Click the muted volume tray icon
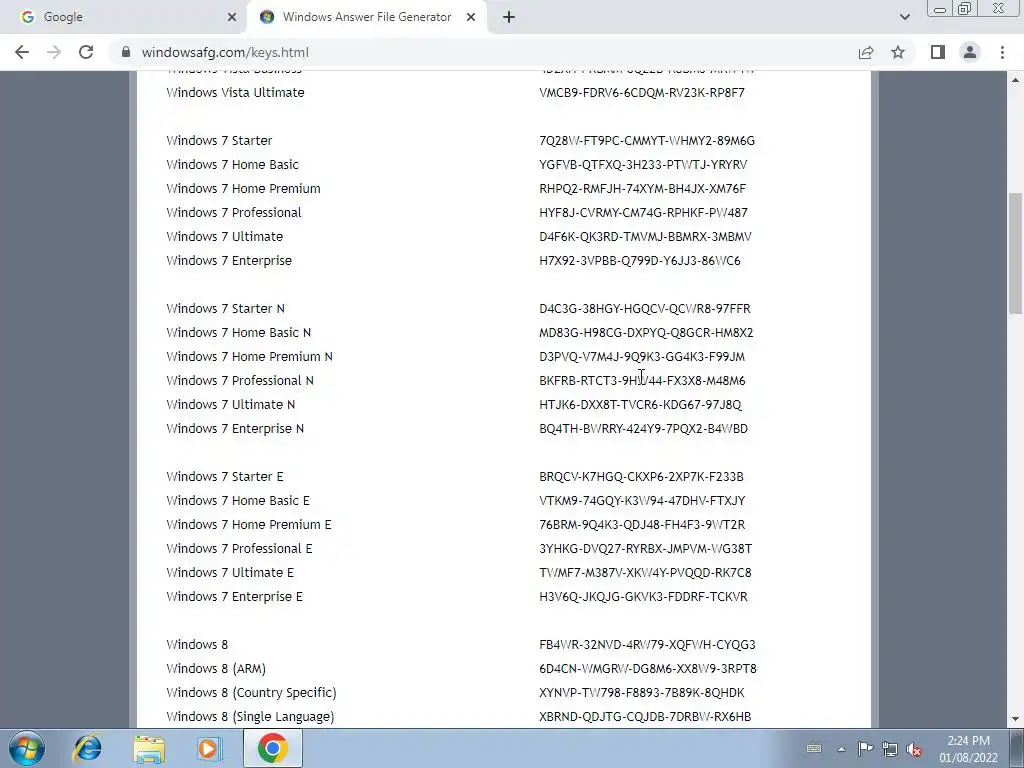 914,749
